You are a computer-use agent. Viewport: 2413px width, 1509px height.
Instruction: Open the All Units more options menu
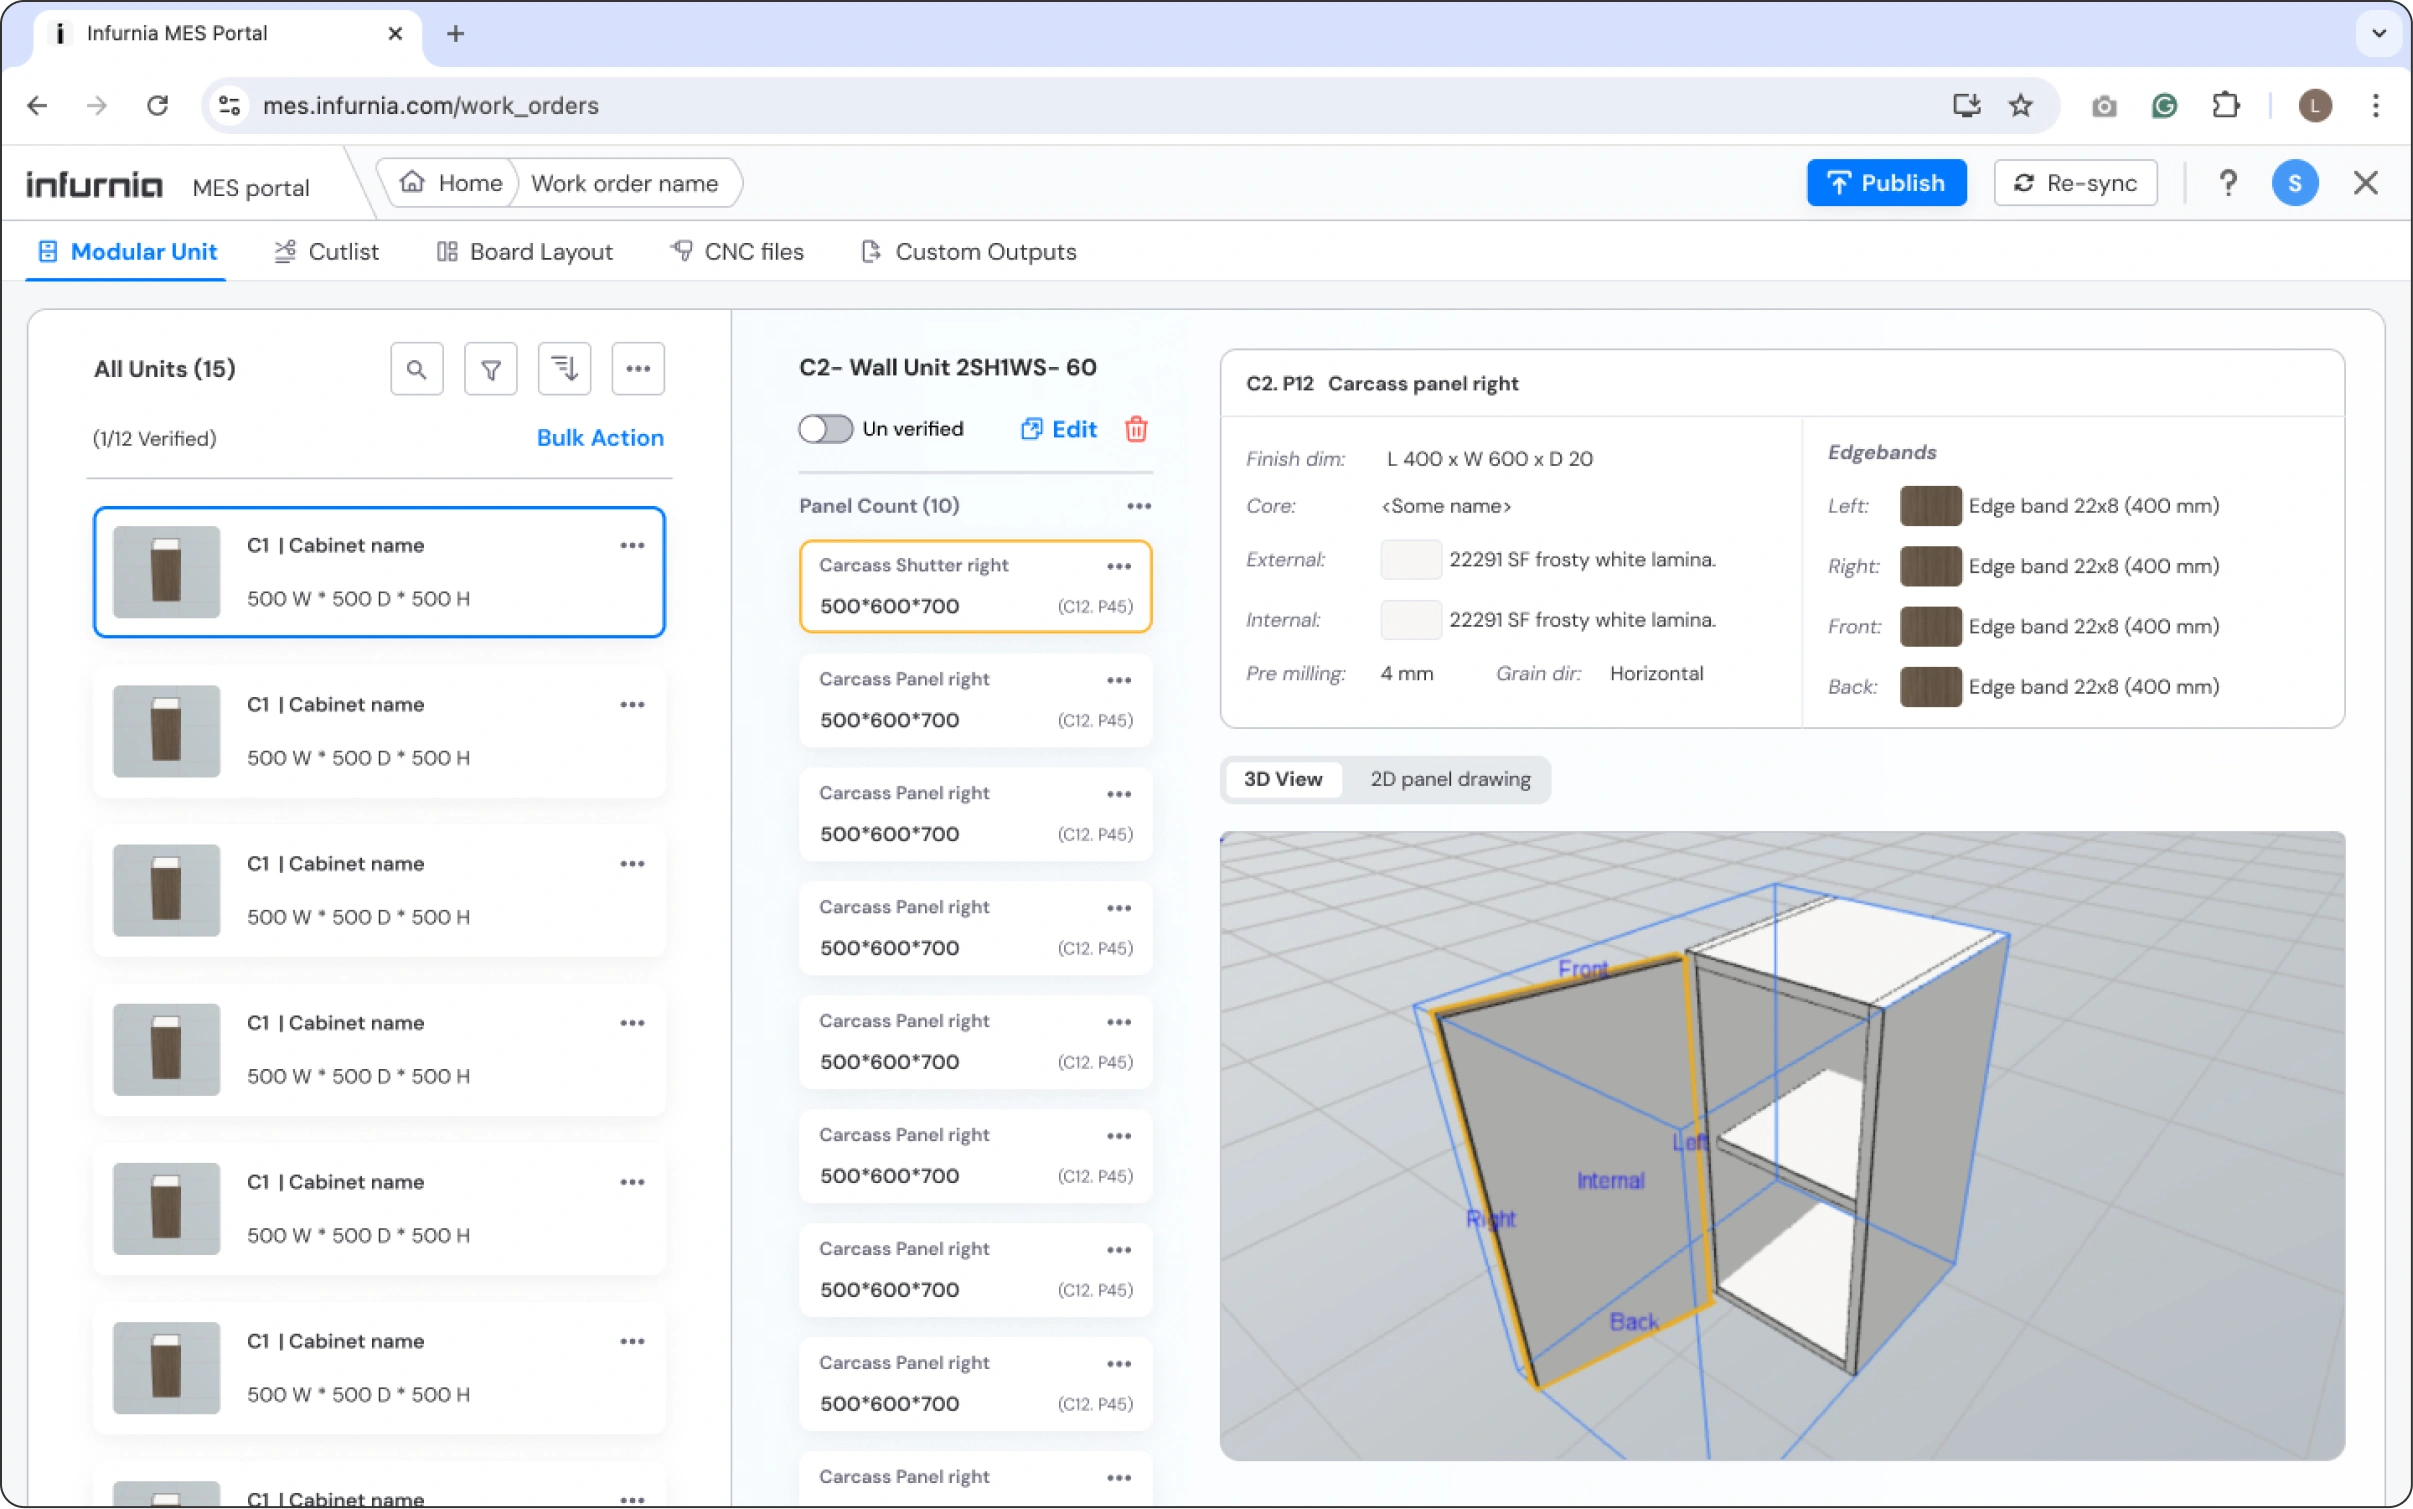point(638,369)
